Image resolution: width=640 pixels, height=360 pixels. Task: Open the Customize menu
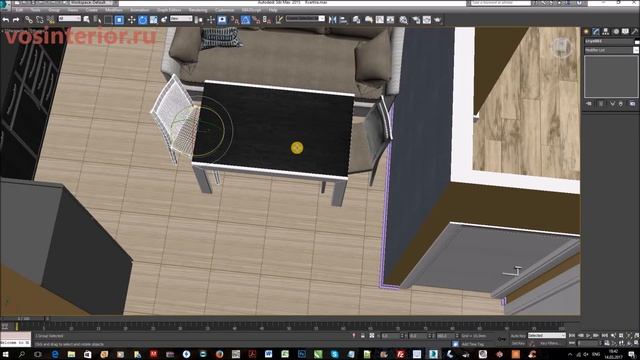click(224, 10)
